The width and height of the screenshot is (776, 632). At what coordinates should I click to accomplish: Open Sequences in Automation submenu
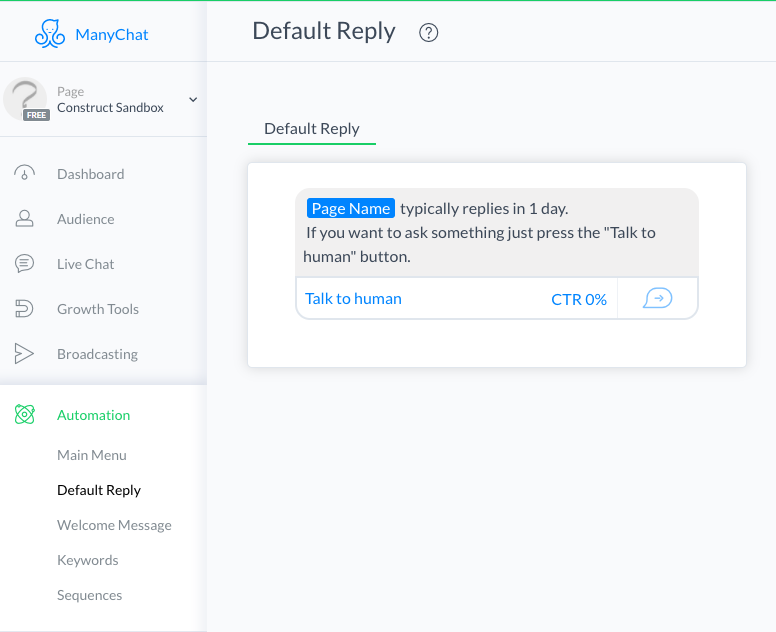tap(89, 595)
